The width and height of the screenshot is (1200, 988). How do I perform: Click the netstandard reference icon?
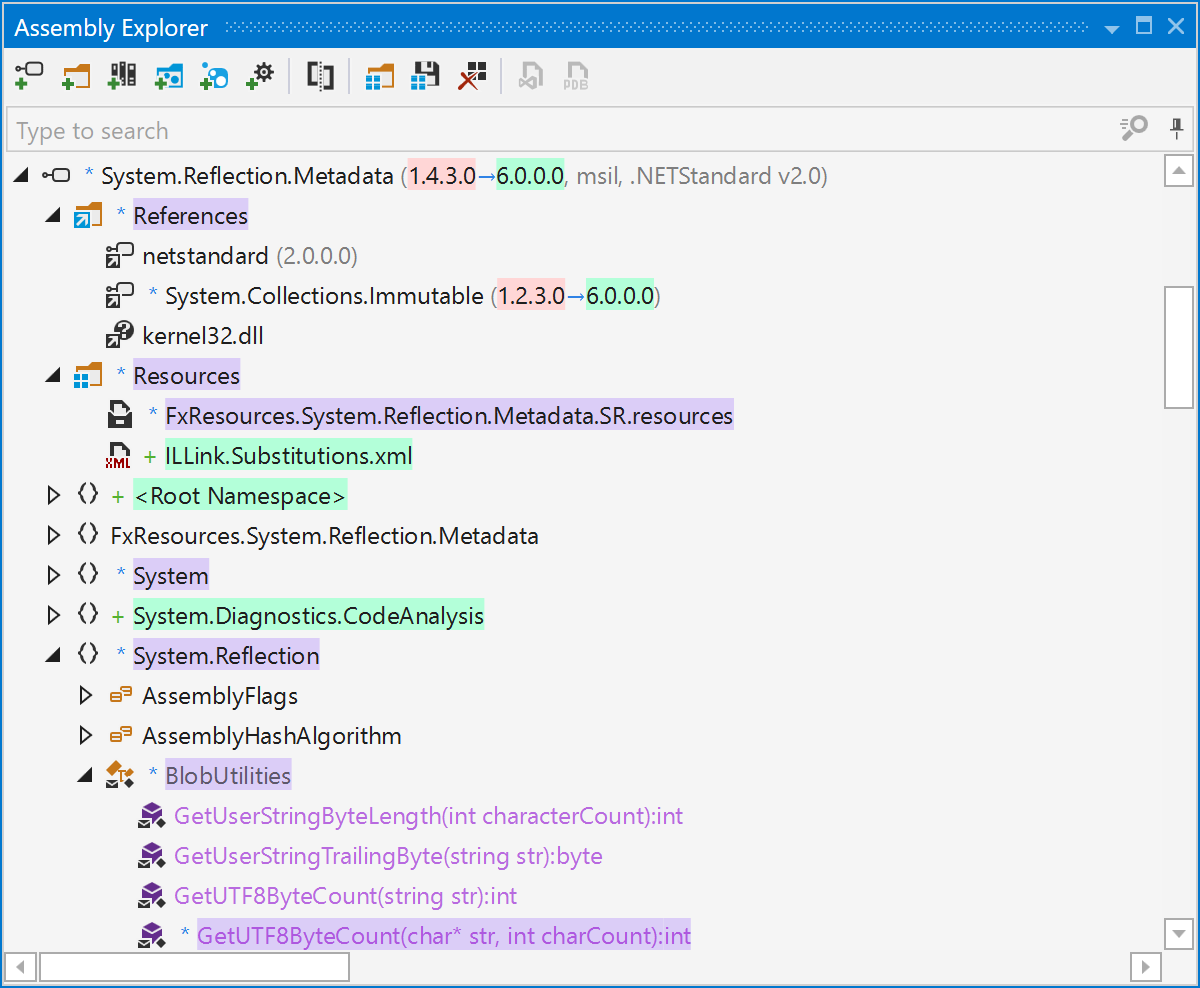[119, 256]
